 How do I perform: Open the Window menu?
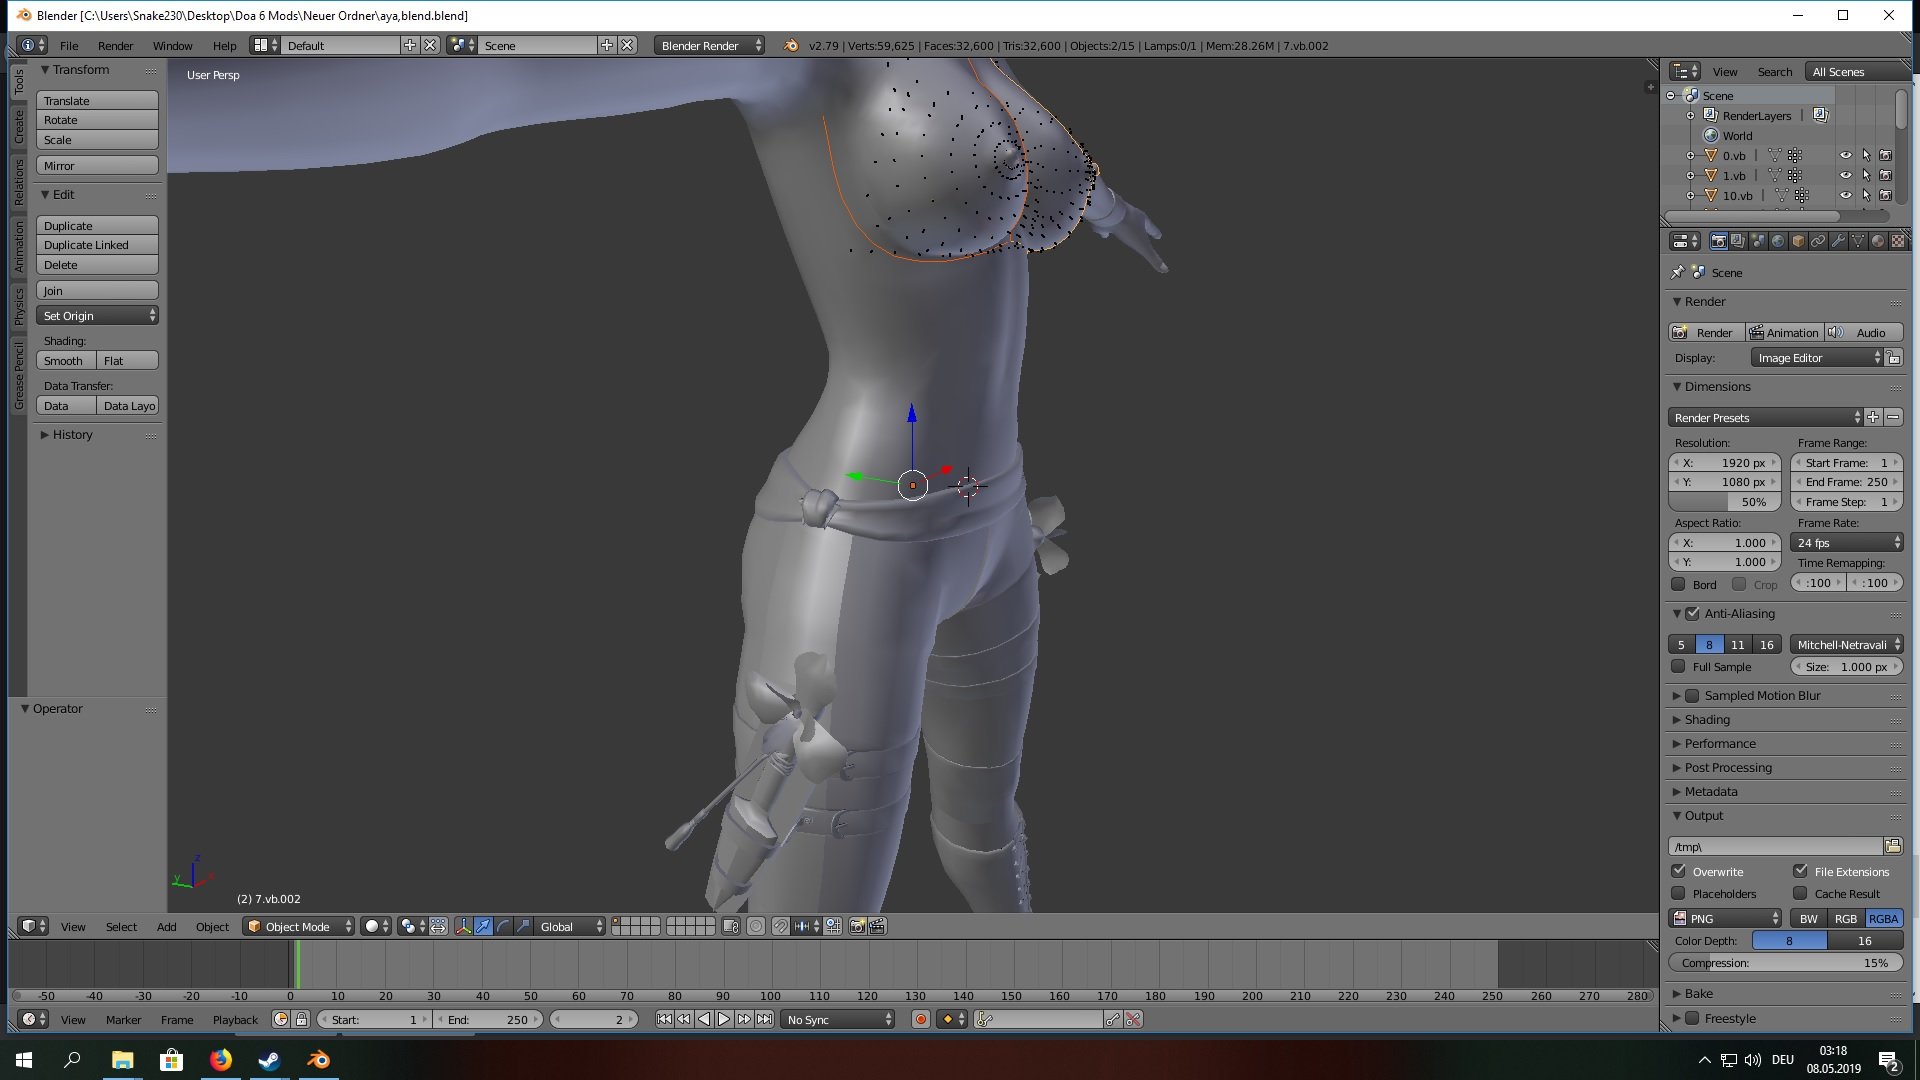pyautogui.click(x=172, y=45)
